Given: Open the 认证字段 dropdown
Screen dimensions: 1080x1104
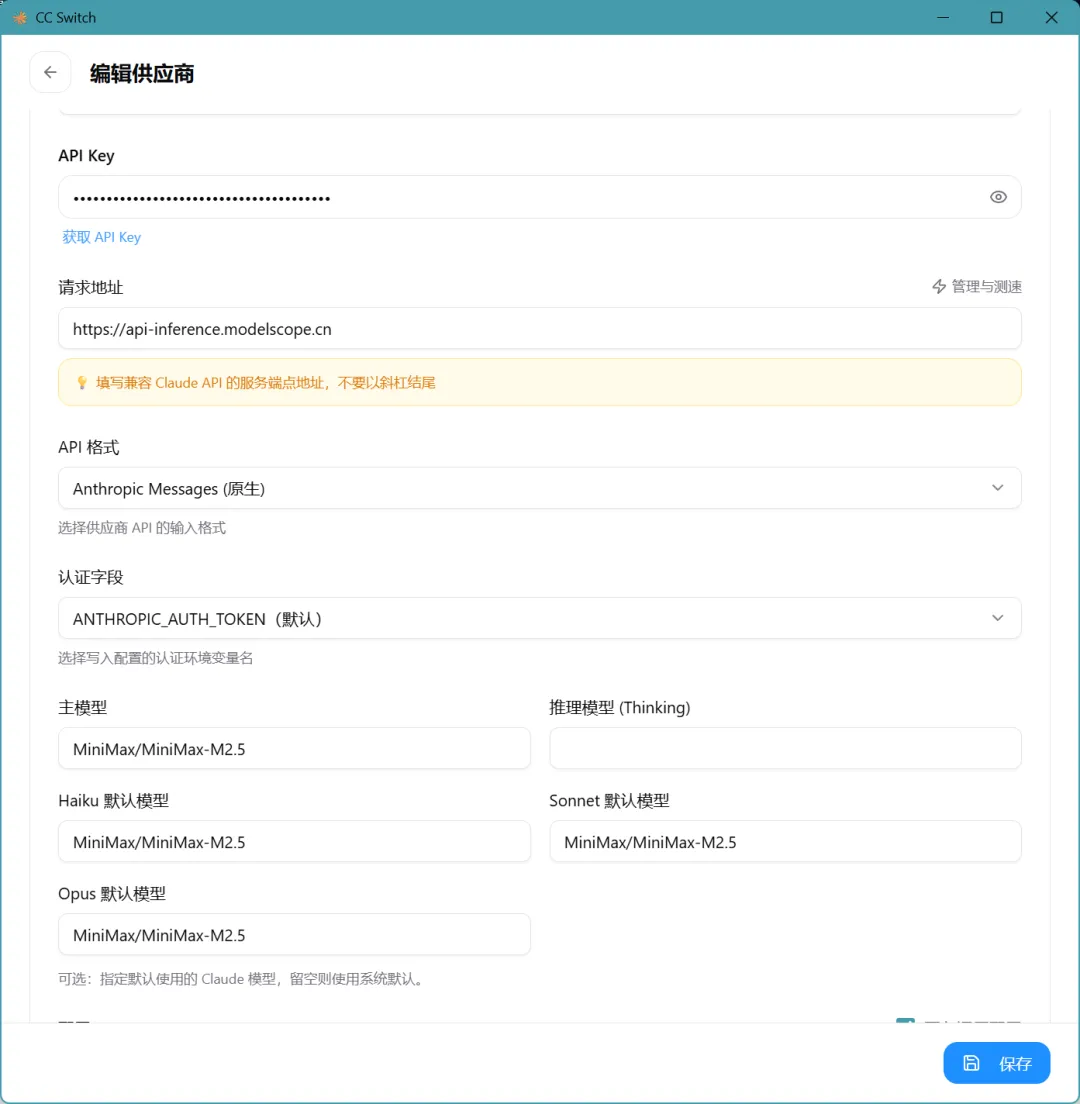Looking at the screenshot, I should (539, 618).
